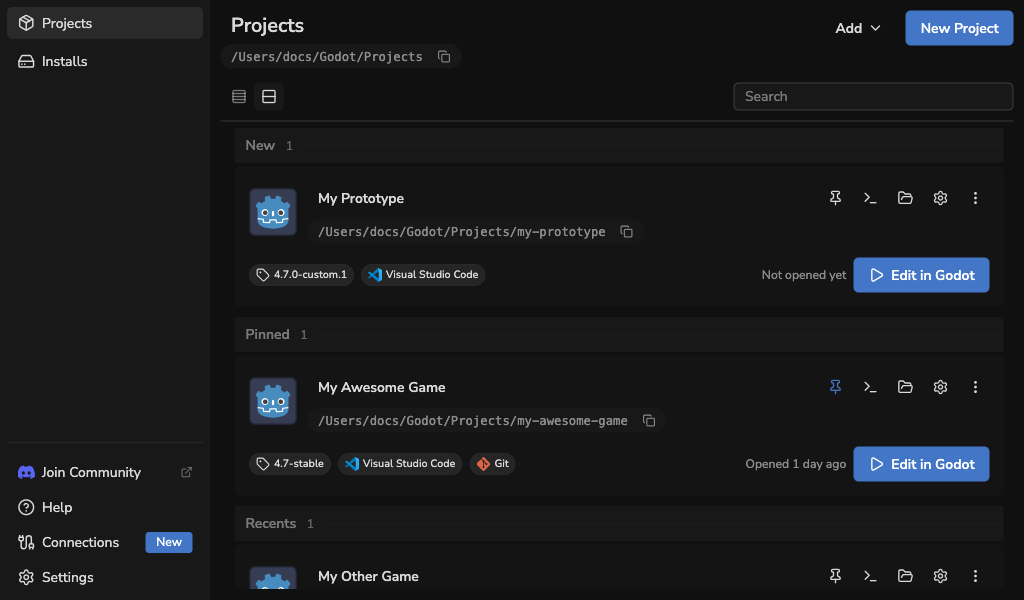Open My Prototype folder in file browser
This screenshot has width=1024, height=600.
click(x=905, y=198)
